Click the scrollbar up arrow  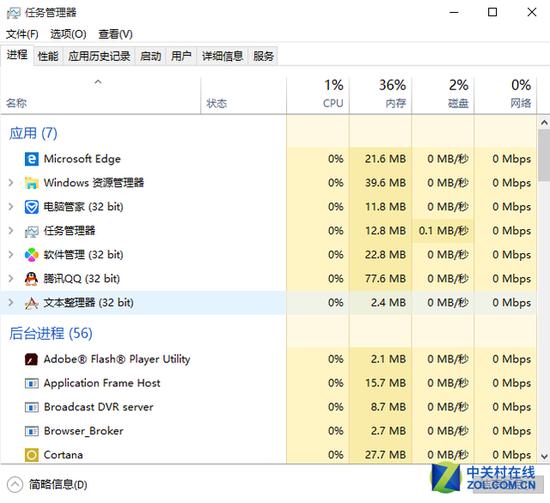(x=544, y=123)
